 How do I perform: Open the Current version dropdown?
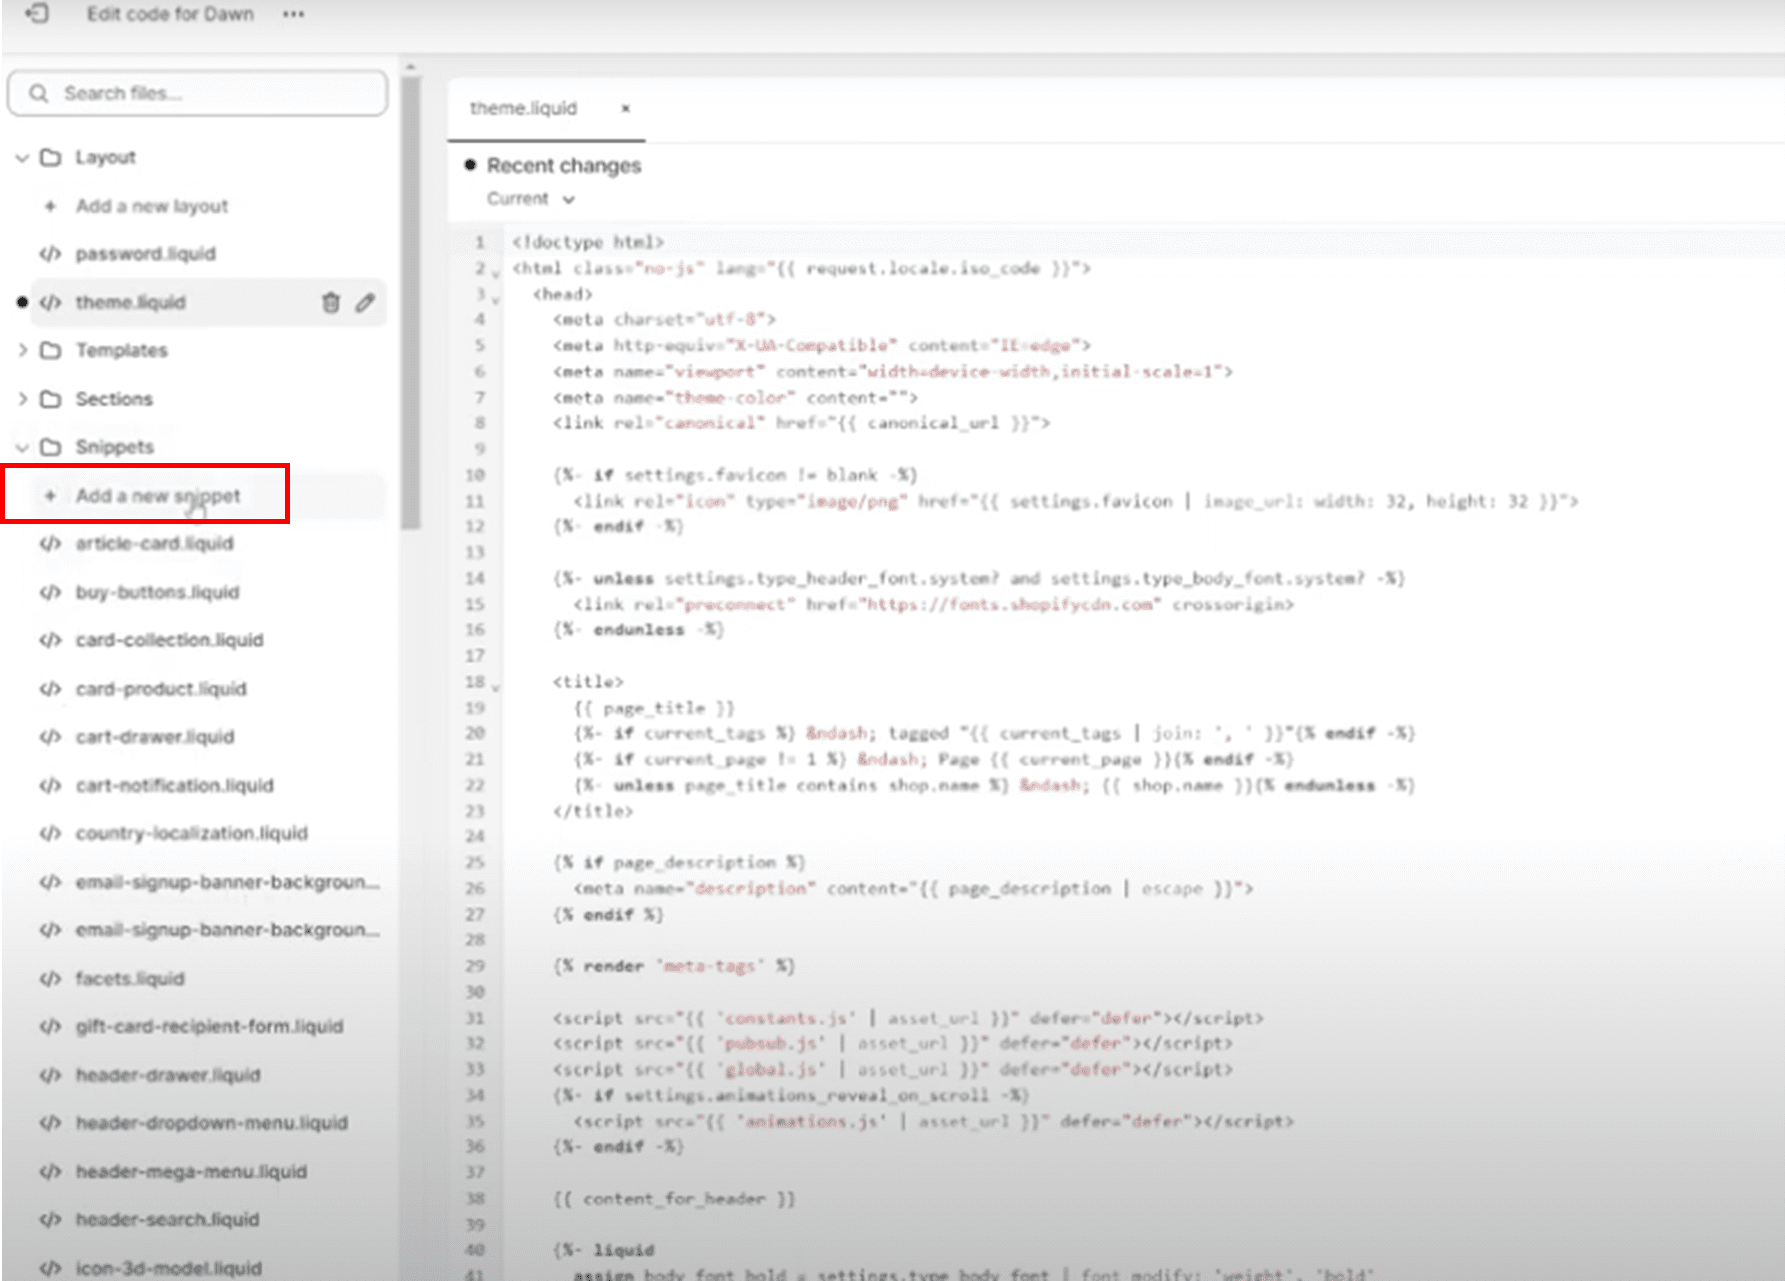[x=531, y=199]
